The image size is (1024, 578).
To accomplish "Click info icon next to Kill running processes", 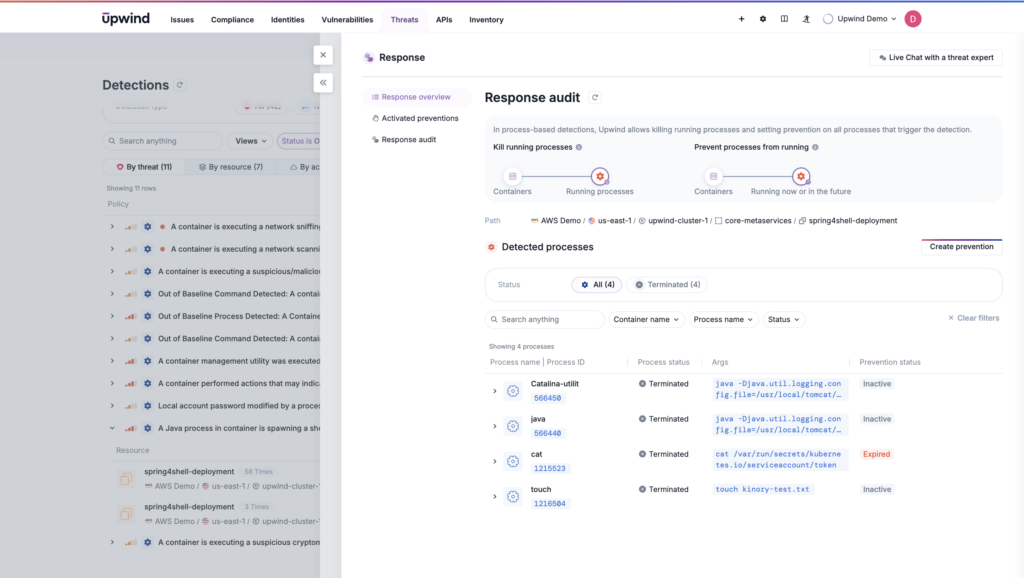I will [x=579, y=147].
